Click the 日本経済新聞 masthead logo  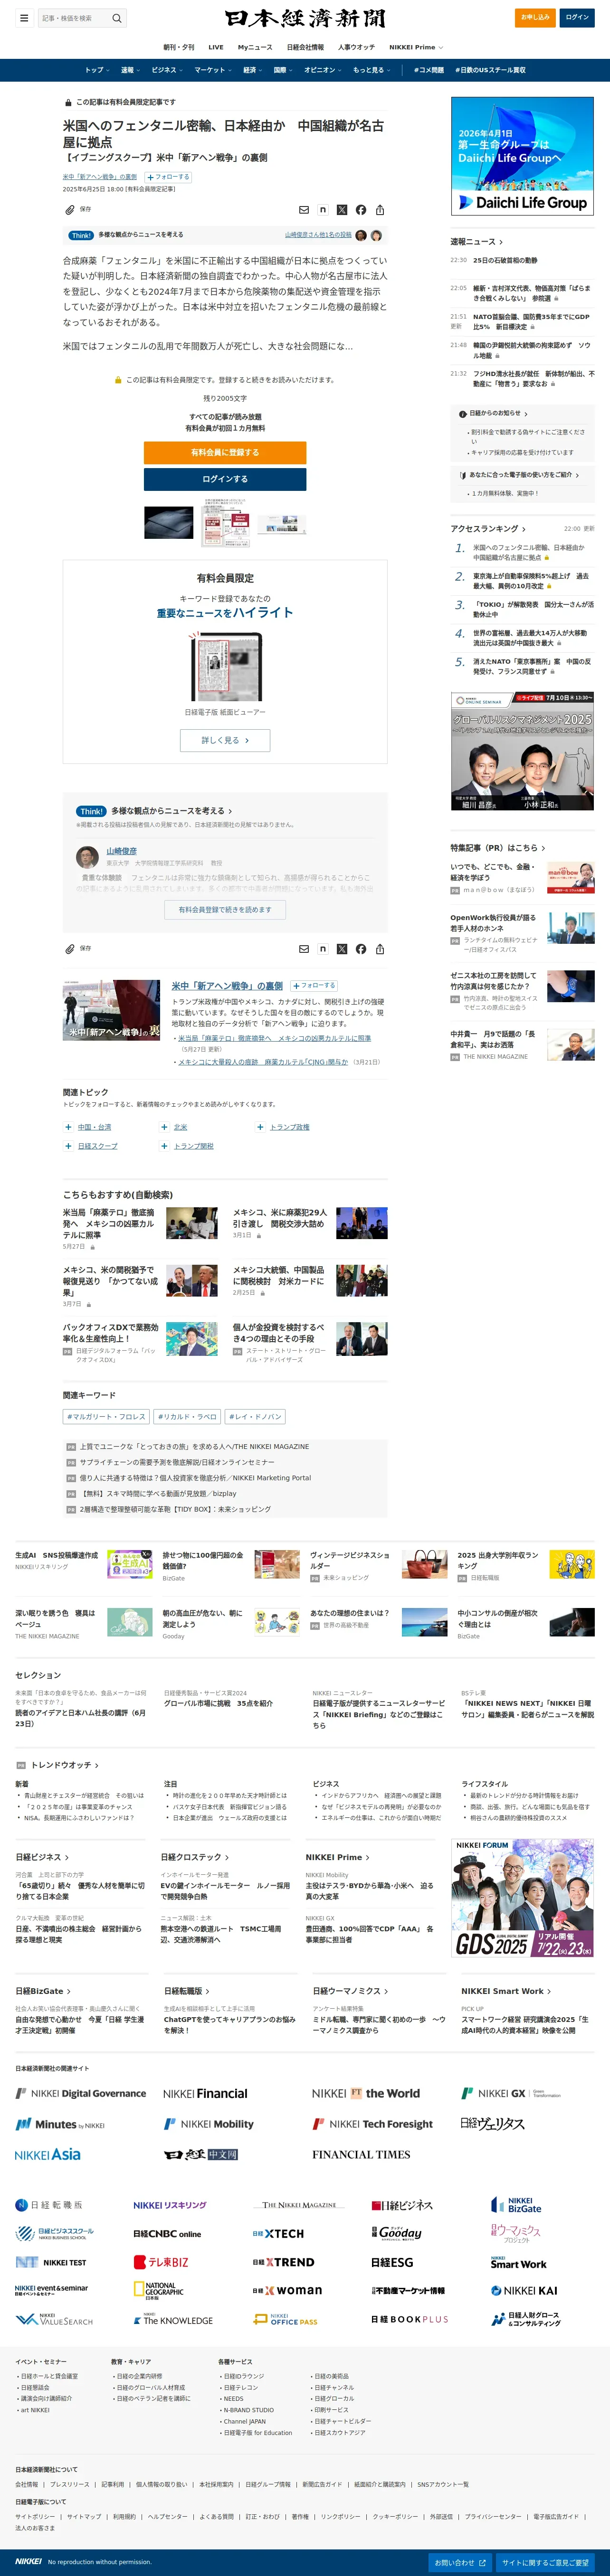305,18
